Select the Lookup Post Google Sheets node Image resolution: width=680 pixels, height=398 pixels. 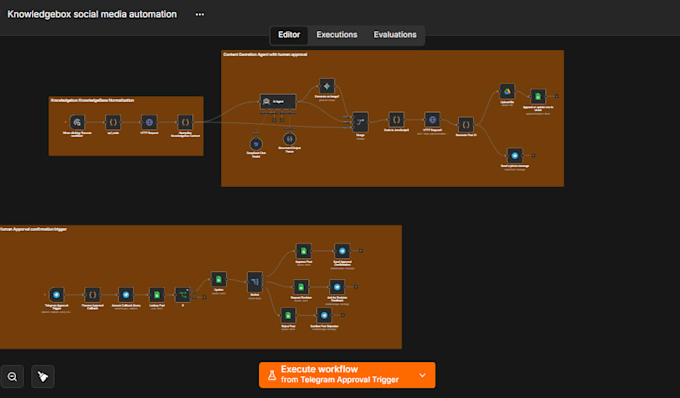[157, 295]
